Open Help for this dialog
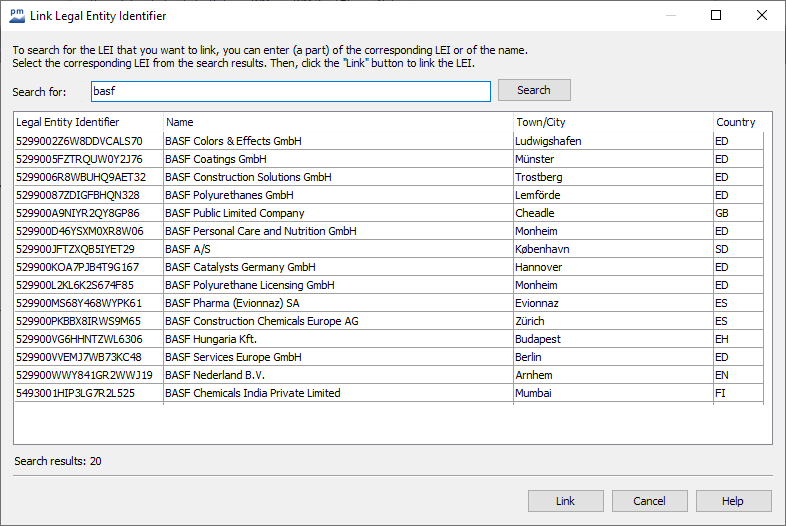Viewport: 786px width, 526px height. pyautogui.click(x=733, y=501)
